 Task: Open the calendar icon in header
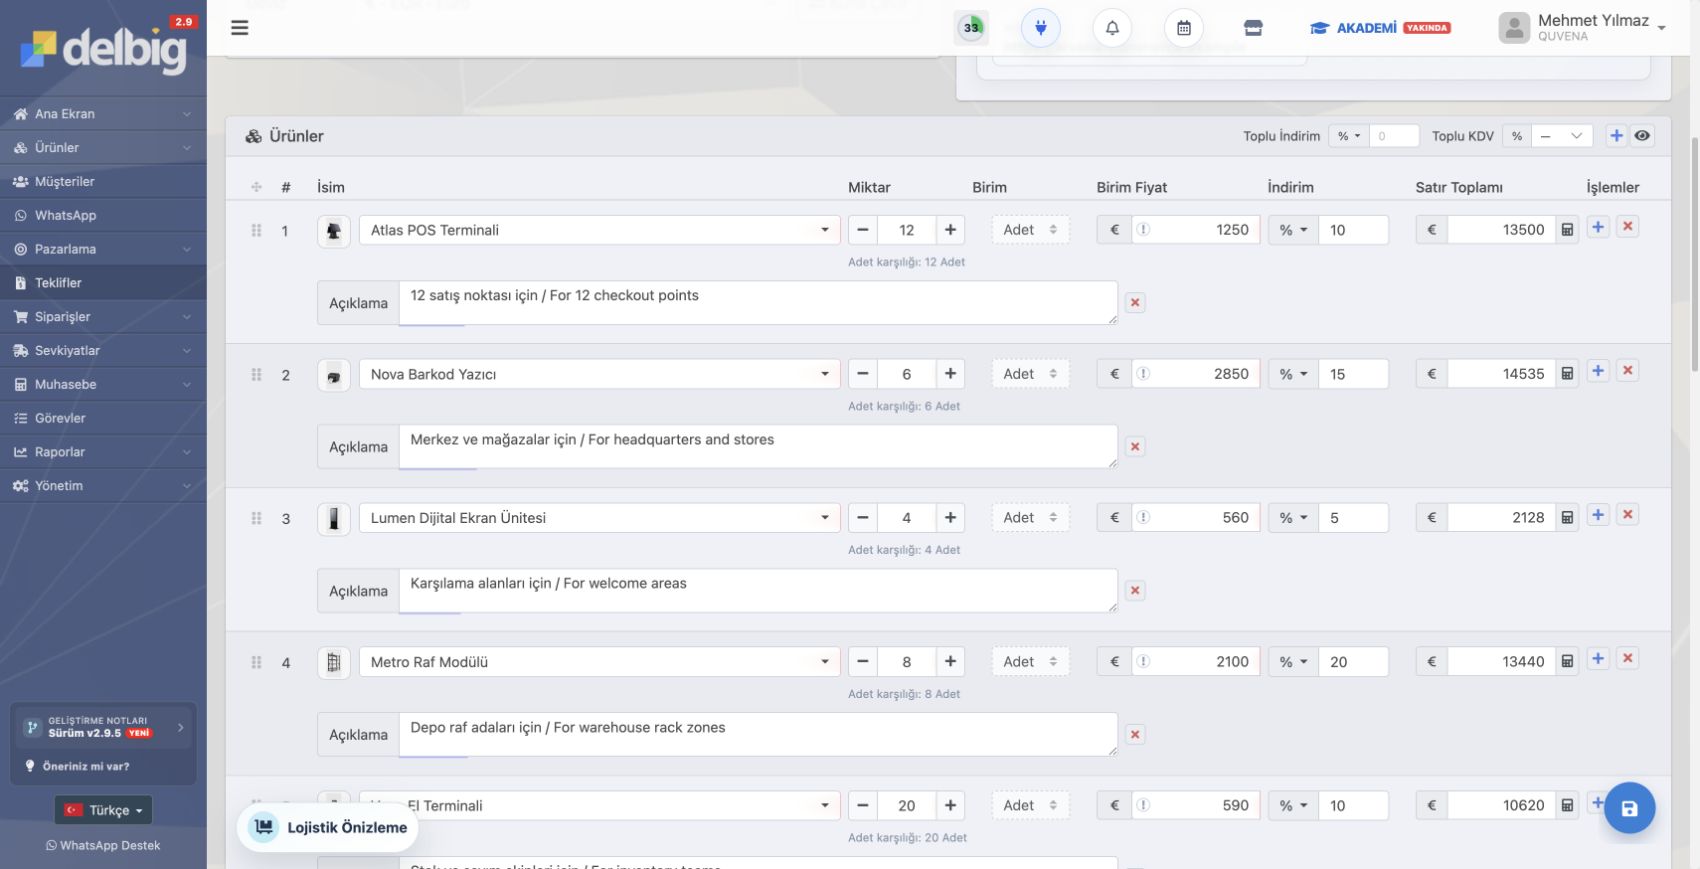tap(1184, 28)
